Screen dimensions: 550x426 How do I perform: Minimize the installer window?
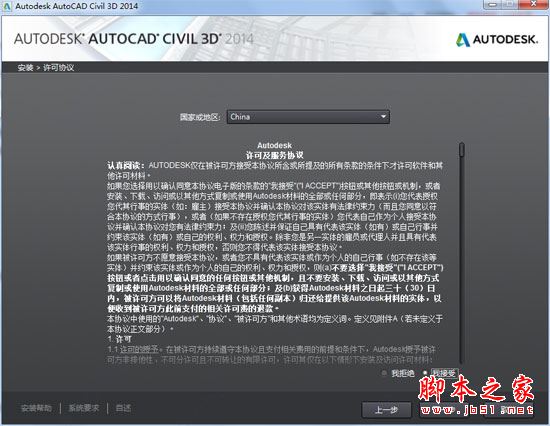coord(492,5)
